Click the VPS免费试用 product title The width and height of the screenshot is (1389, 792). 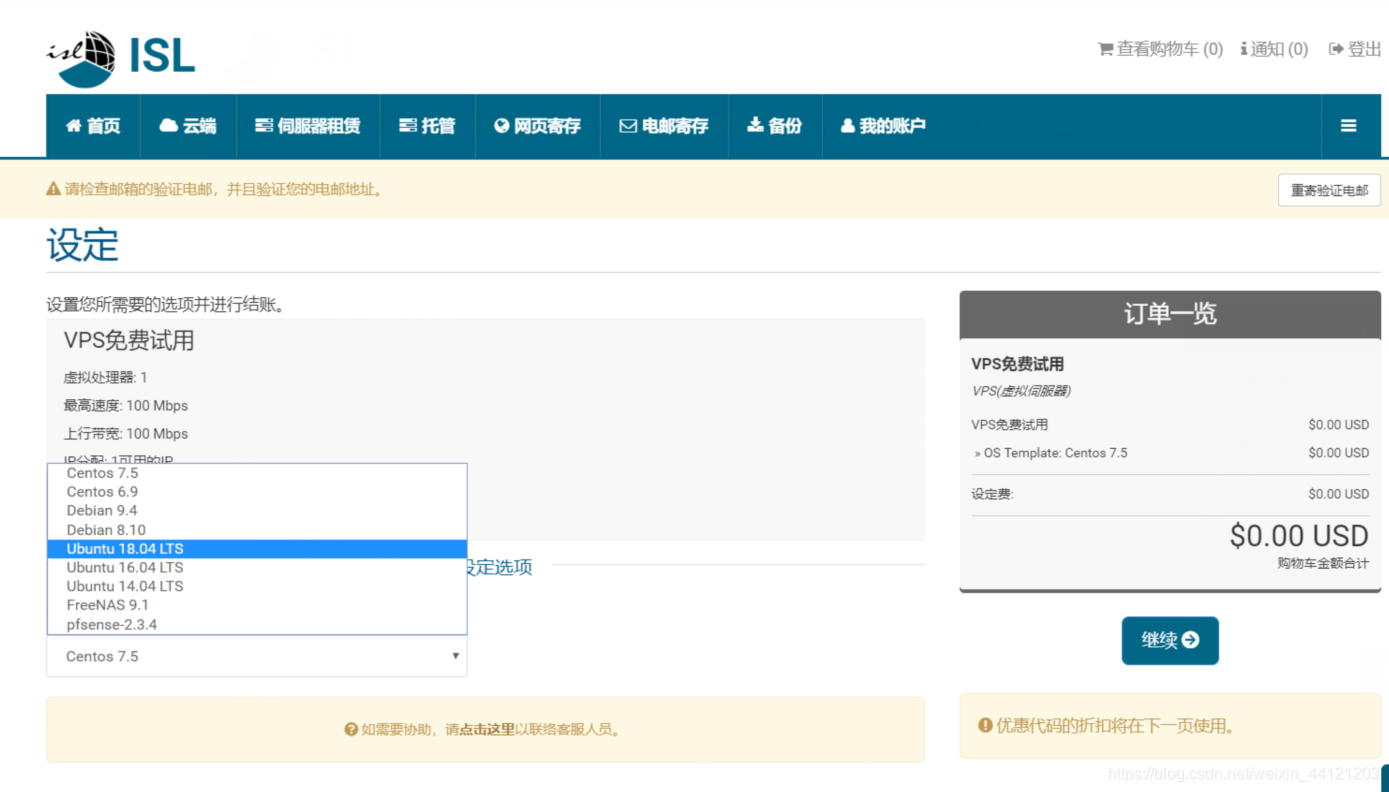coord(129,341)
